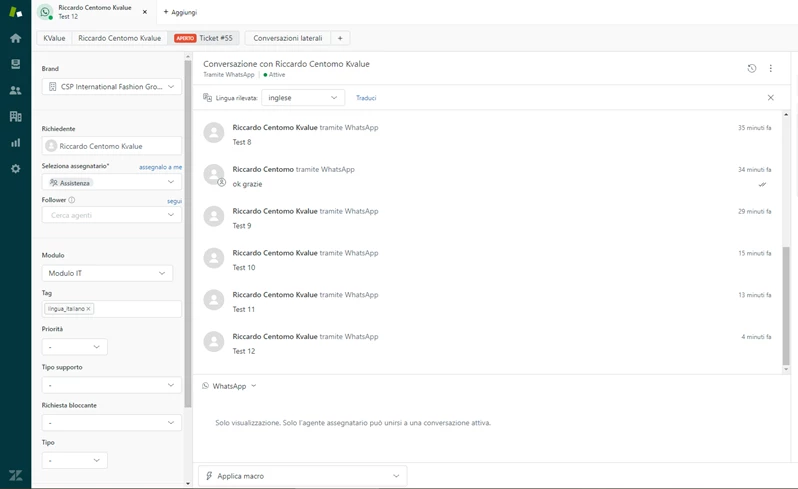This screenshot has width=798, height=489.
Task: Open Customers icon in sidebar
Action: (x=15, y=90)
